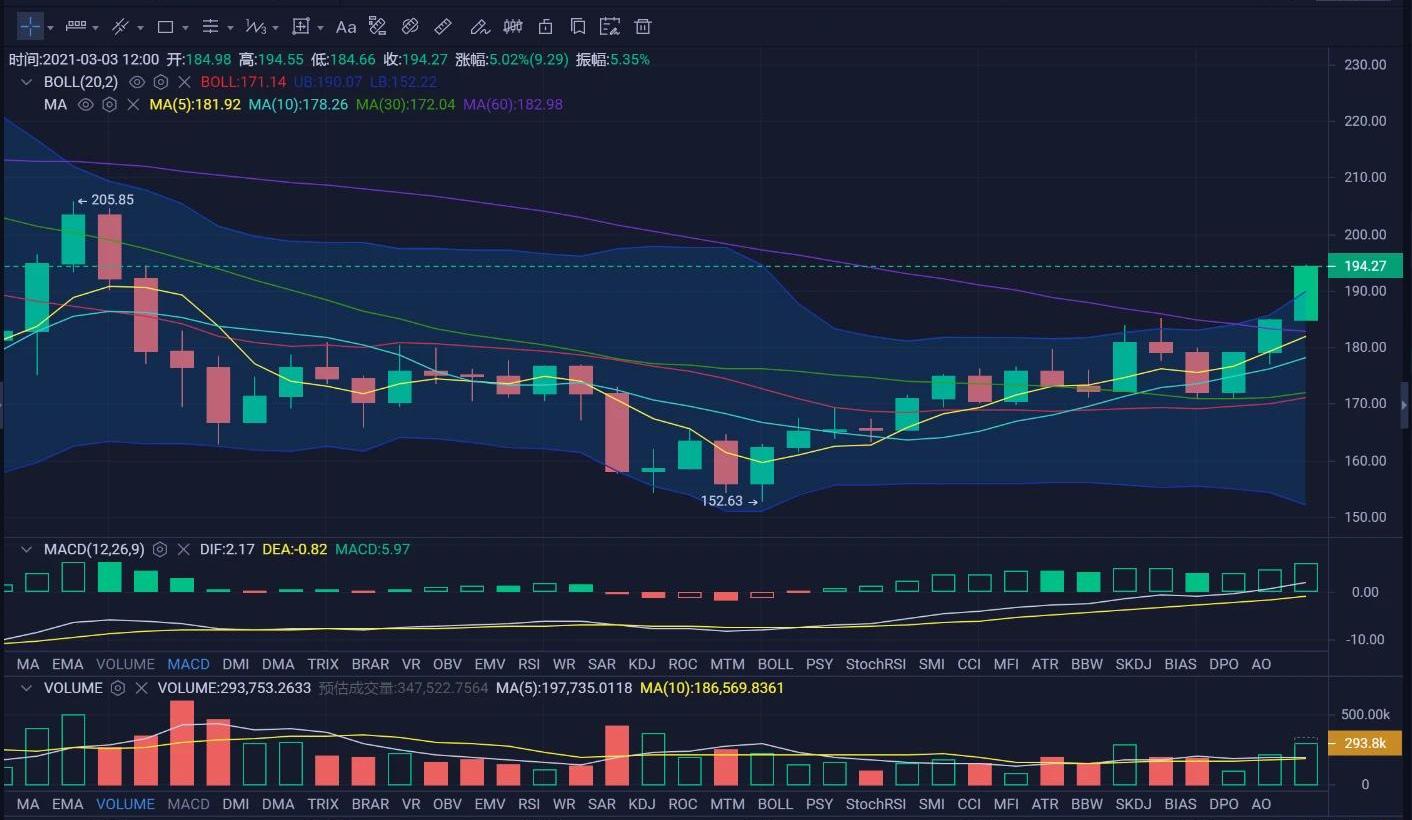Click the 194.27 current price label
Image resolution: width=1412 pixels, height=820 pixels.
[x=1365, y=266]
